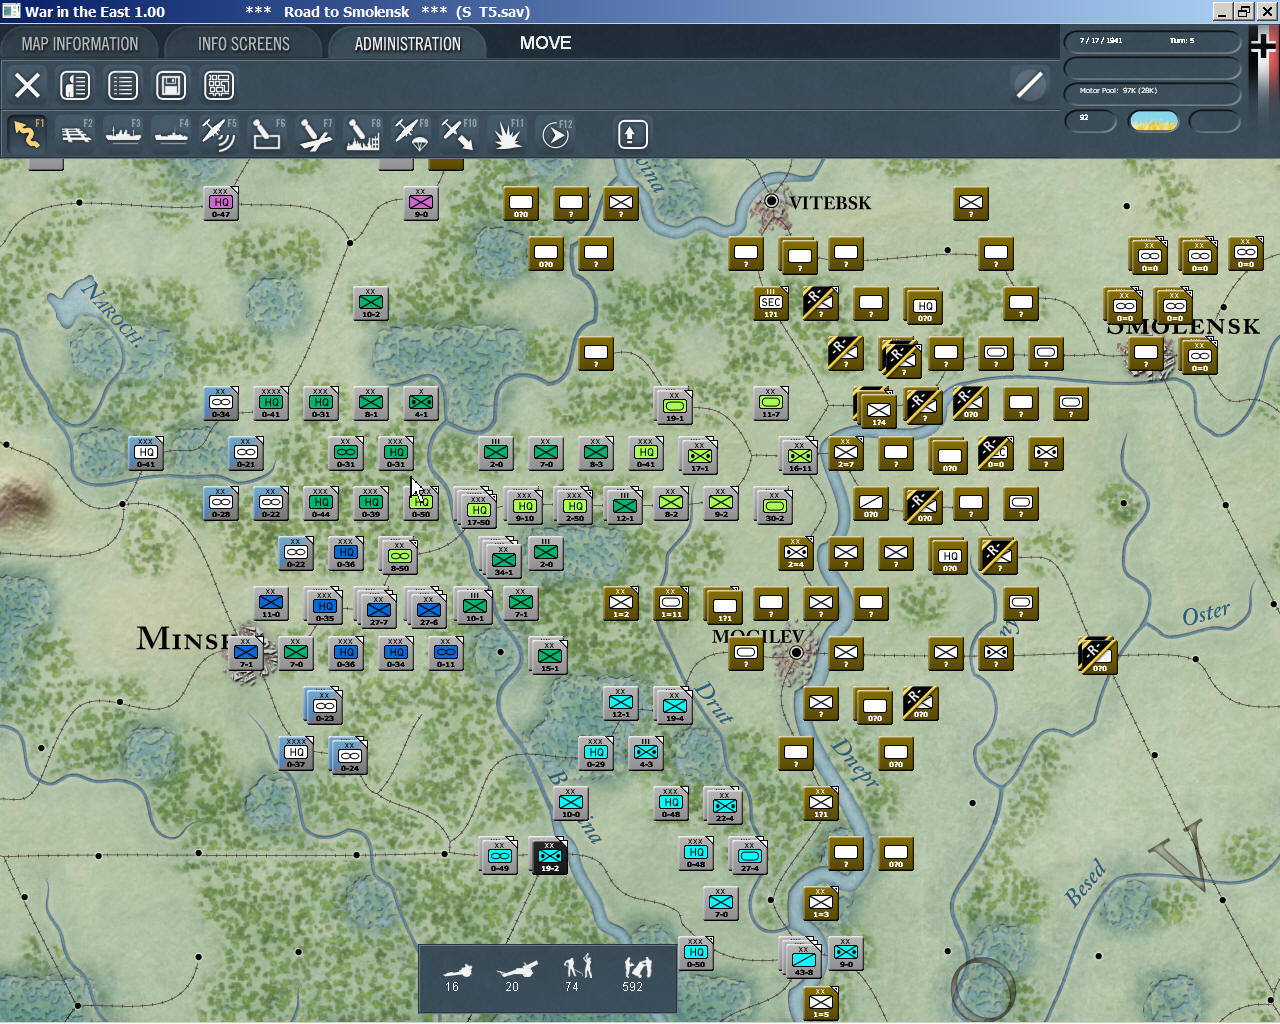Click the date field 7/17/1941

[x=1101, y=41]
